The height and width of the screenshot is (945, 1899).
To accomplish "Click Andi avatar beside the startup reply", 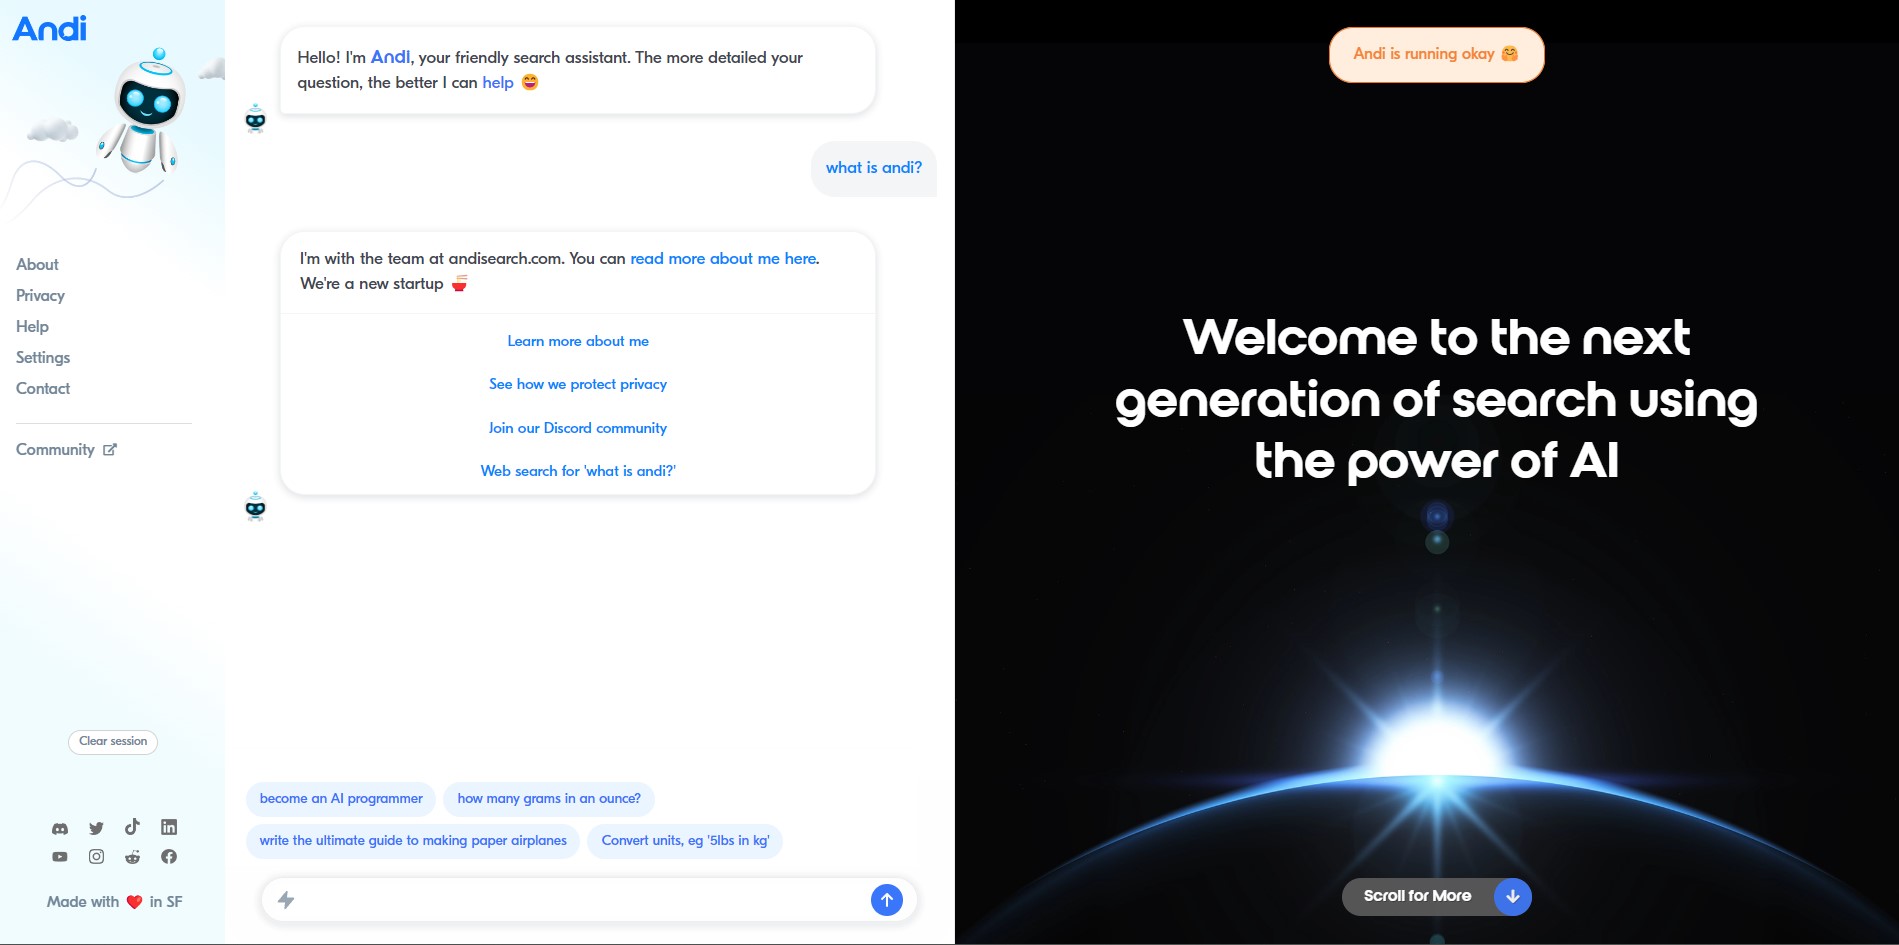I will (256, 506).
